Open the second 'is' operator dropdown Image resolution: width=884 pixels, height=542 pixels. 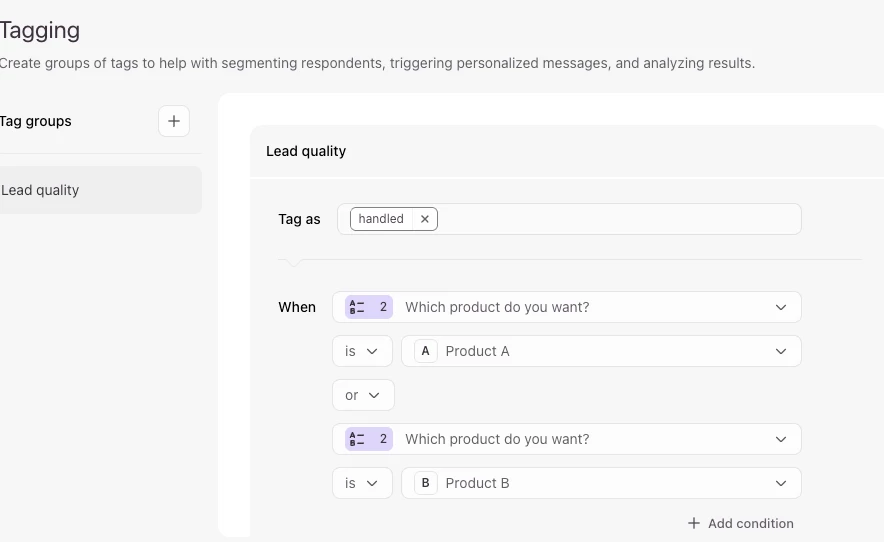(x=362, y=483)
